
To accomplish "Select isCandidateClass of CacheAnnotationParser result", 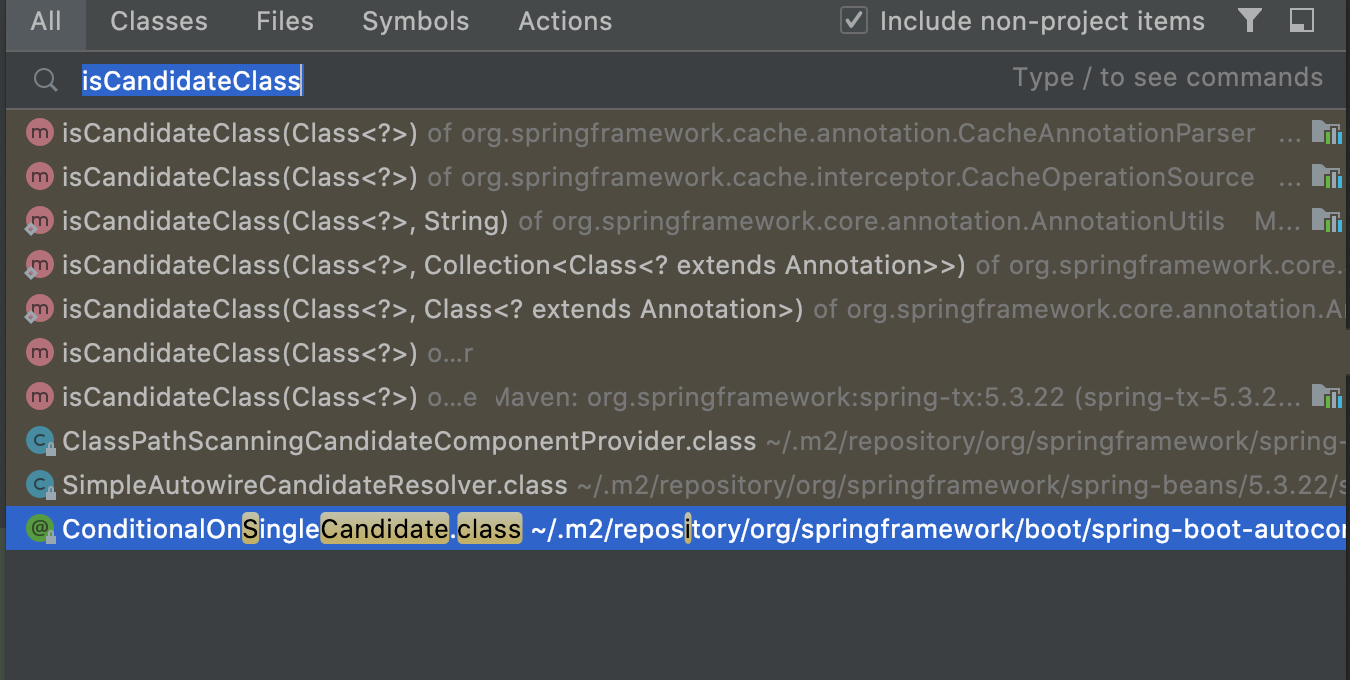I will point(675,133).
